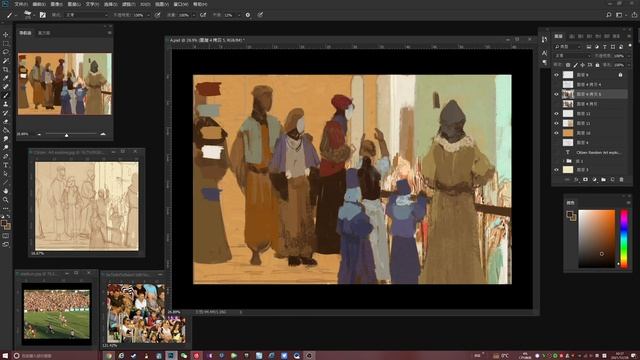The width and height of the screenshot is (640, 360).
Task: Select the Lasso tool
Action: point(6,52)
